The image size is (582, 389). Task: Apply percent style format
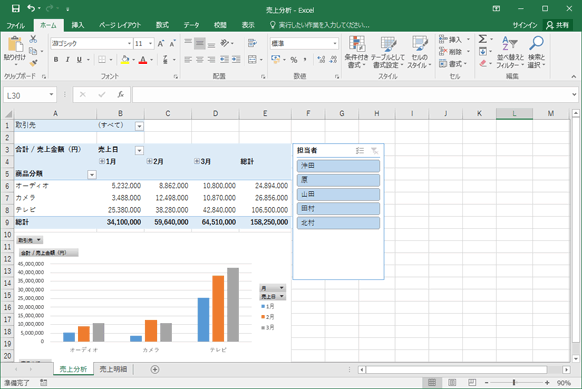point(294,59)
